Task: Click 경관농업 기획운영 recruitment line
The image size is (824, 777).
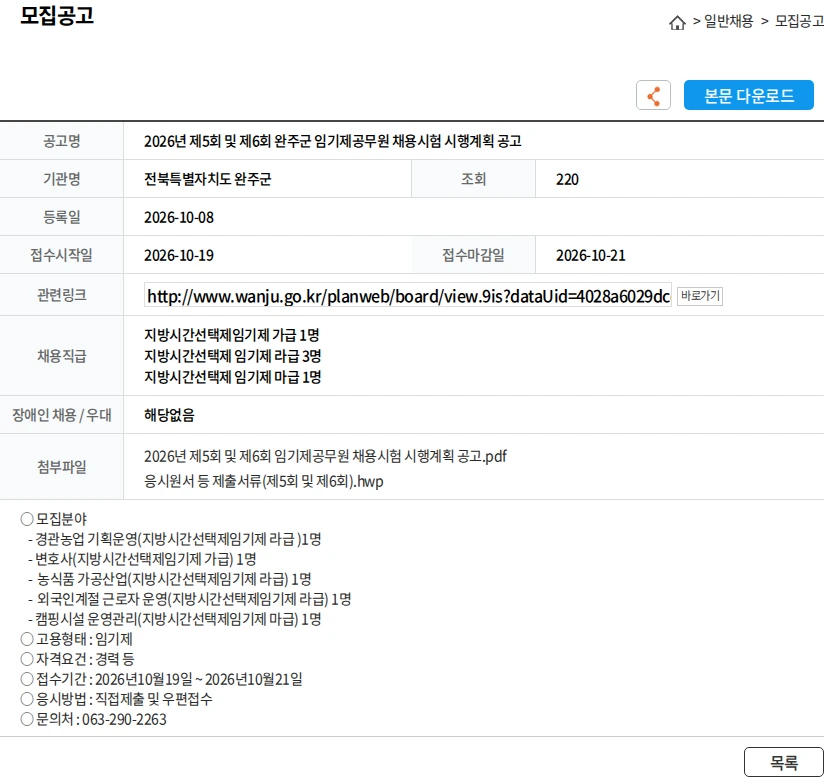Action: pyautogui.click(x=174, y=539)
